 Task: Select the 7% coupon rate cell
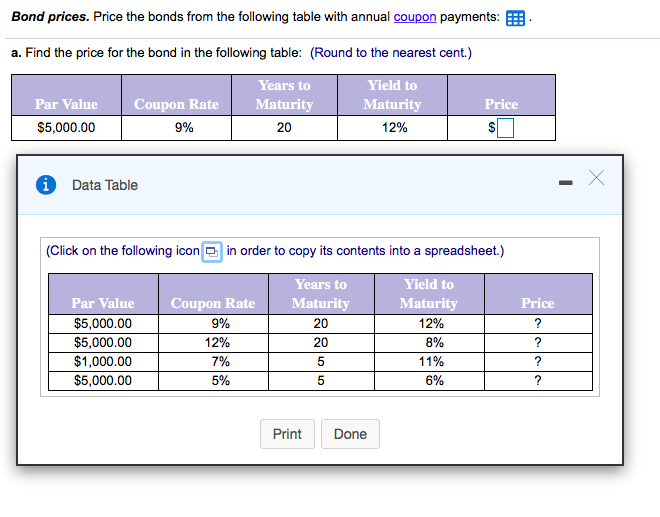click(213, 362)
